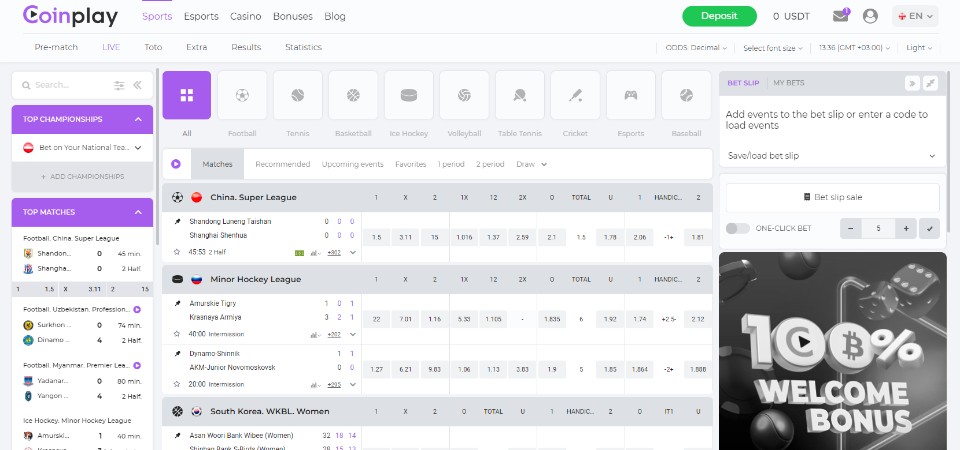Collapse the TOP CHAMPIONSHIPS section

(x=138, y=119)
